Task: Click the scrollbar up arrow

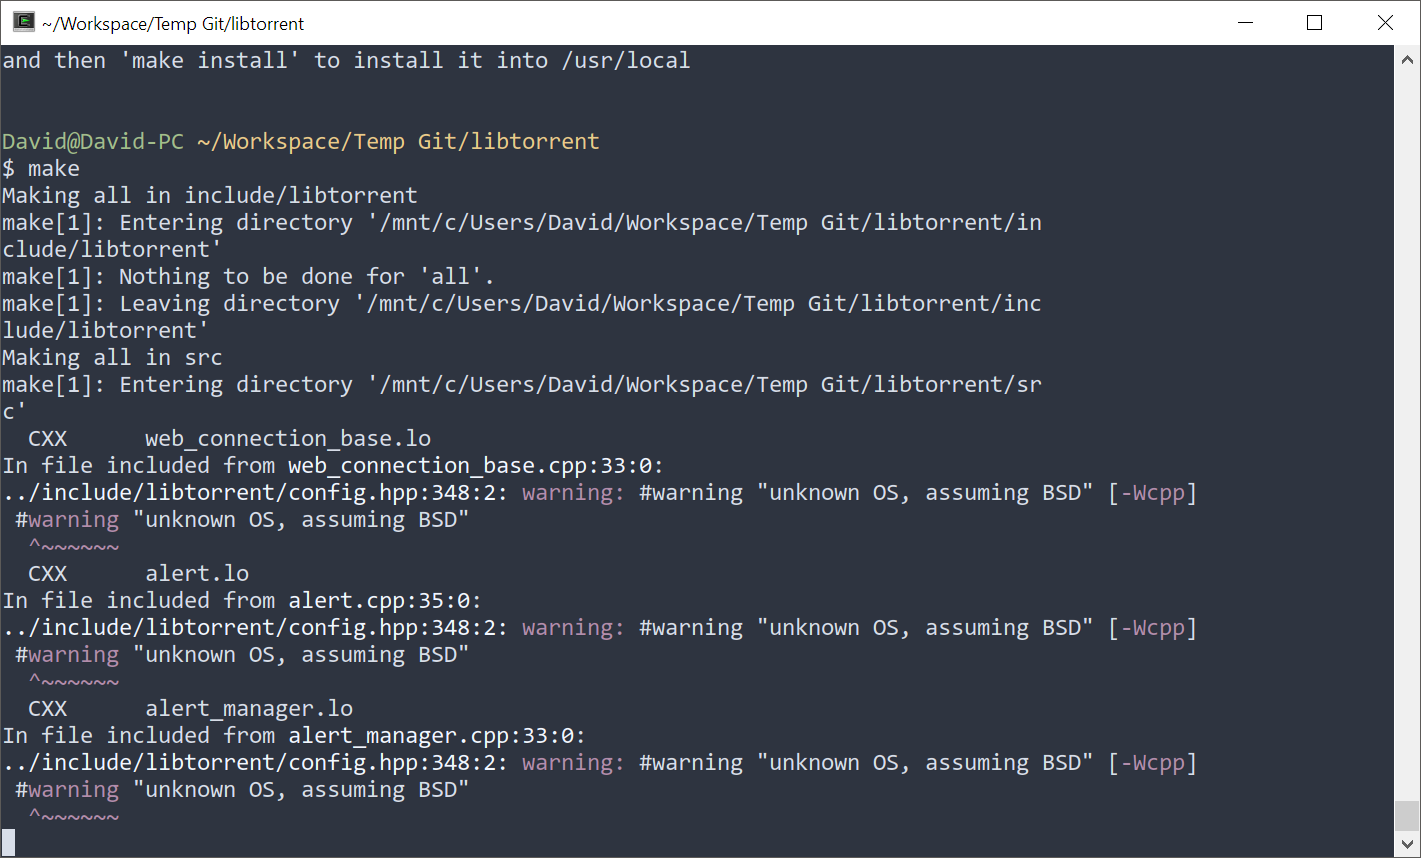Action: click(x=1408, y=57)
